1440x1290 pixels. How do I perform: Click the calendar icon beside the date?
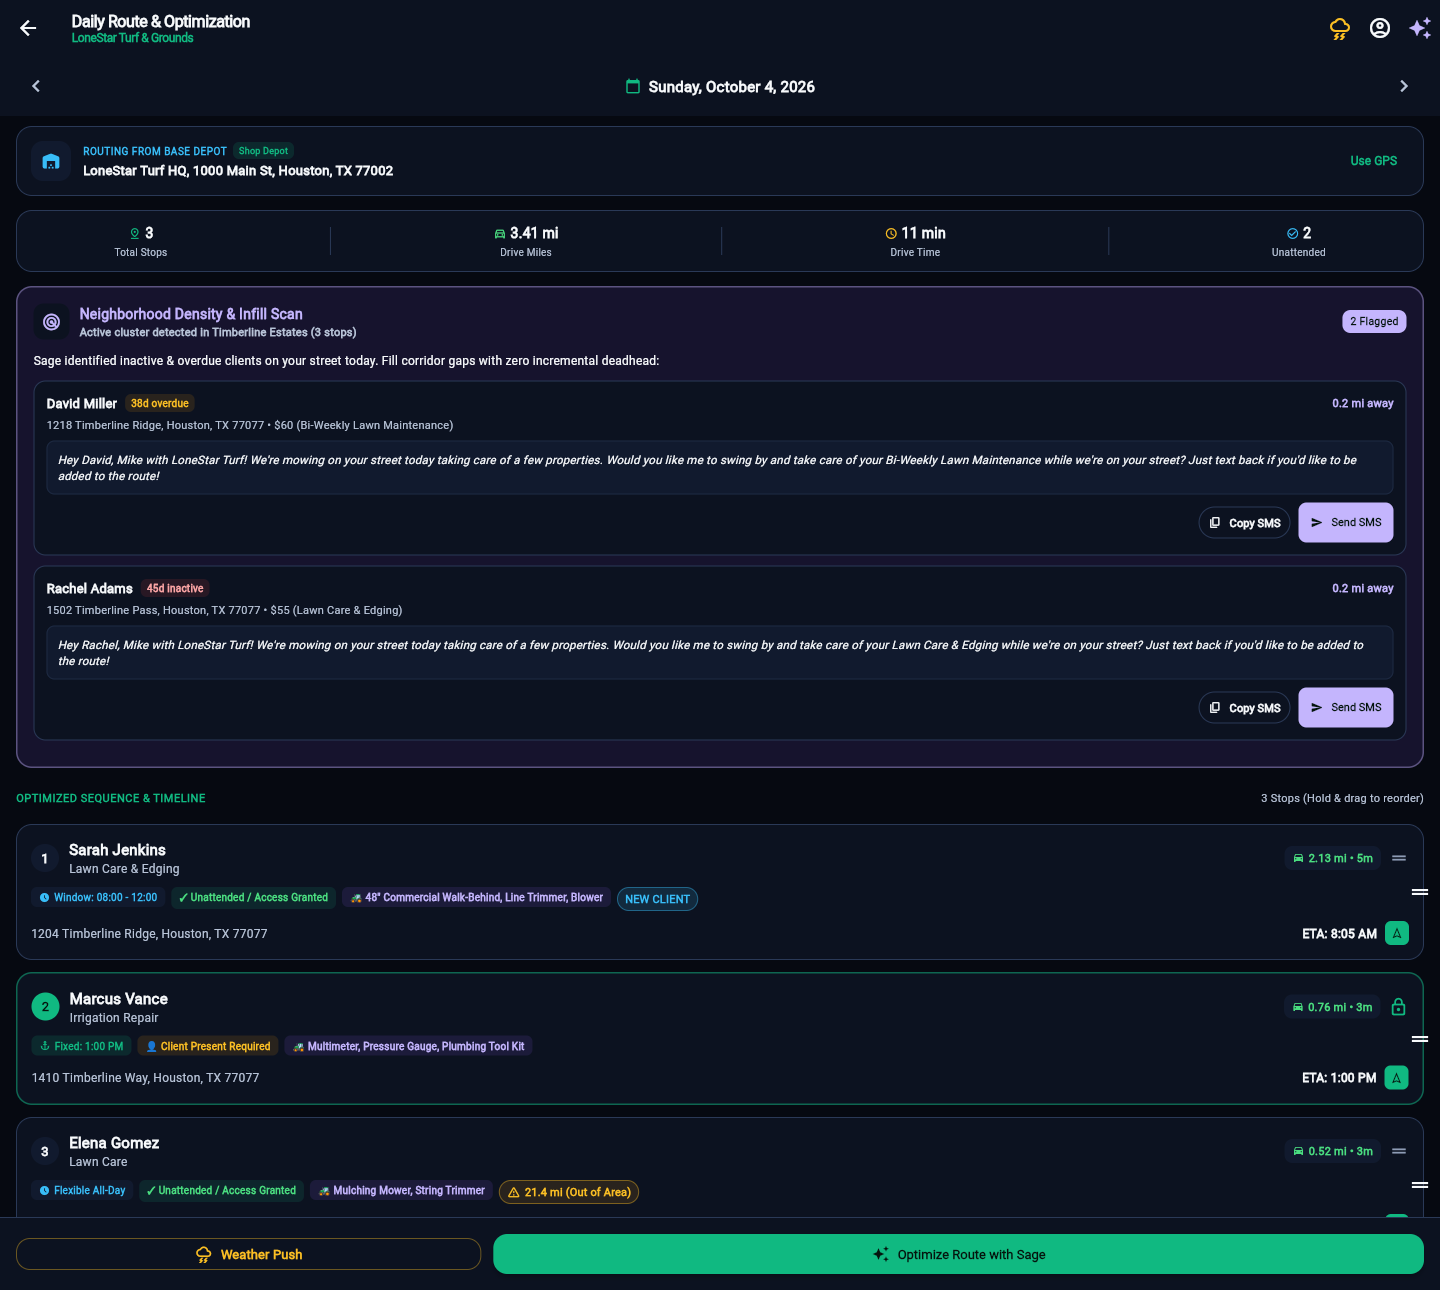pos(633,86)
